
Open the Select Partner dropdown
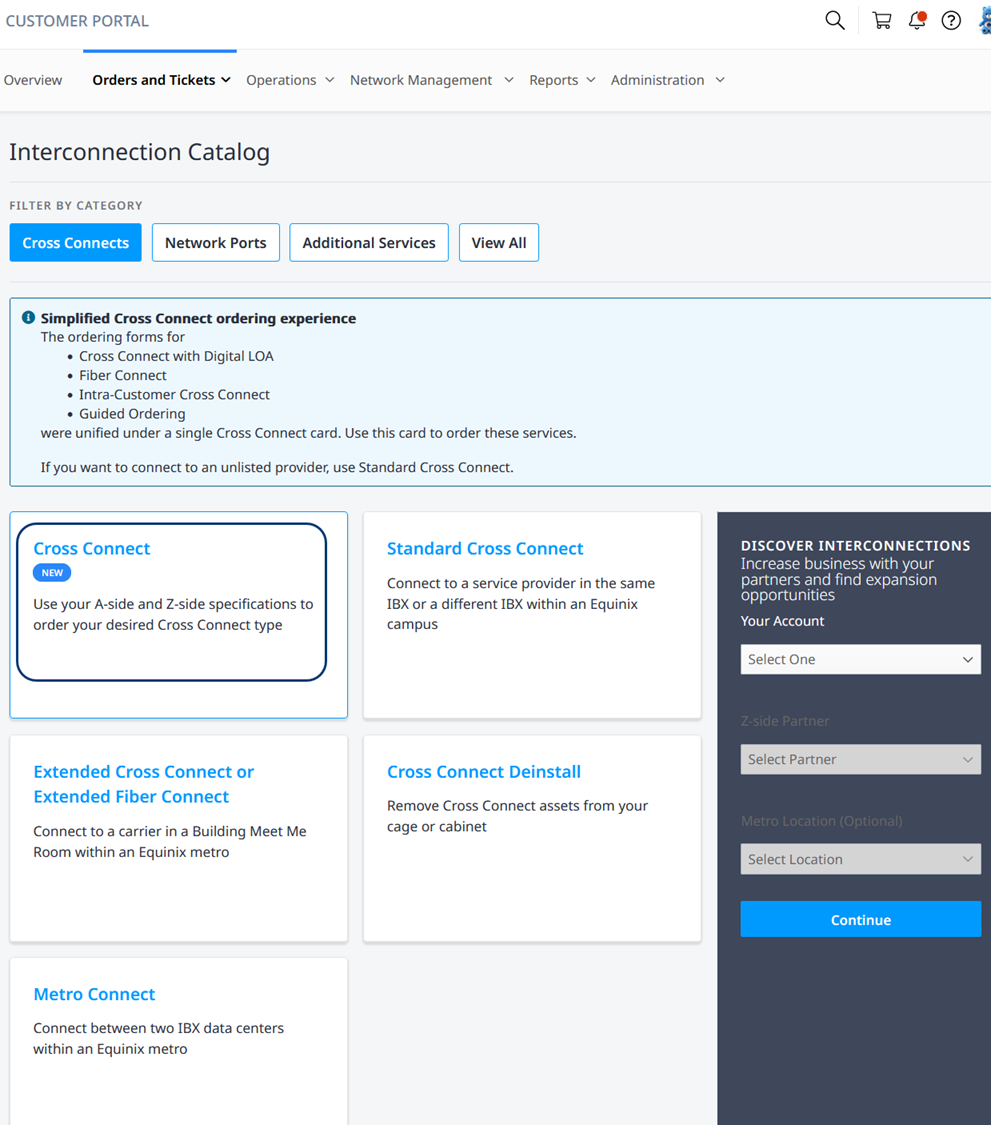860,759
